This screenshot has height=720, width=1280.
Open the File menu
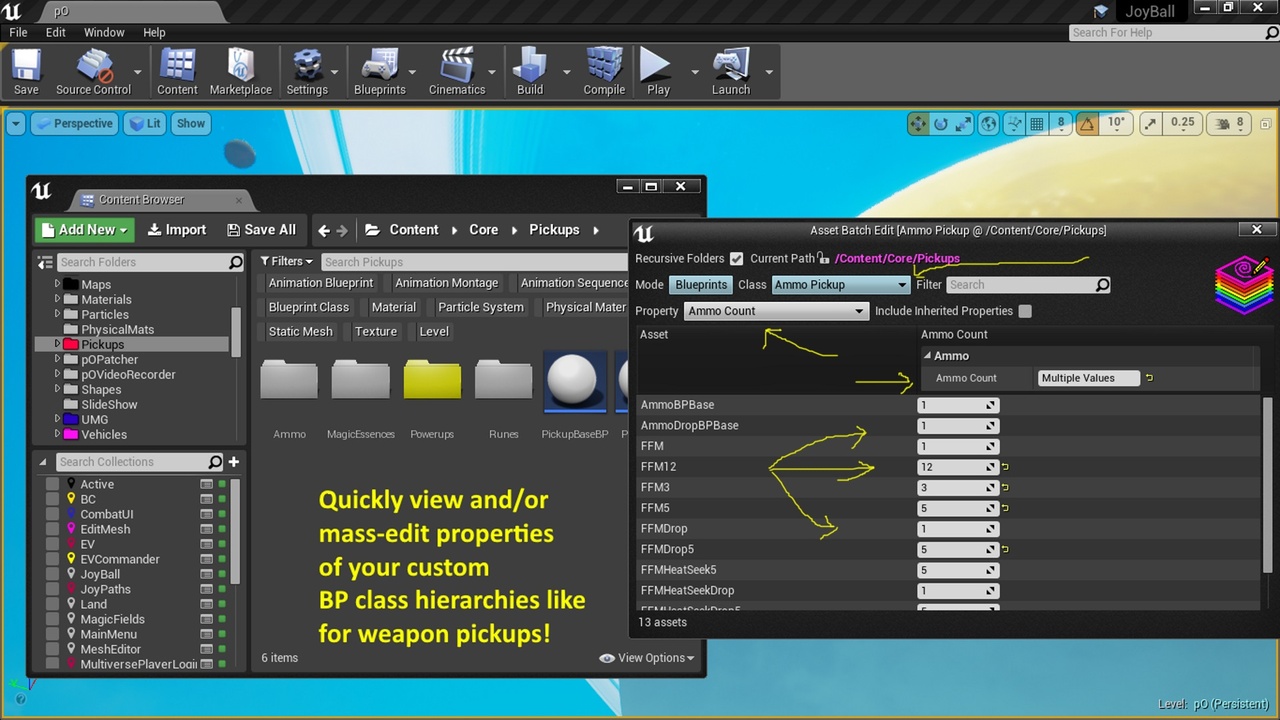[18, 32]
